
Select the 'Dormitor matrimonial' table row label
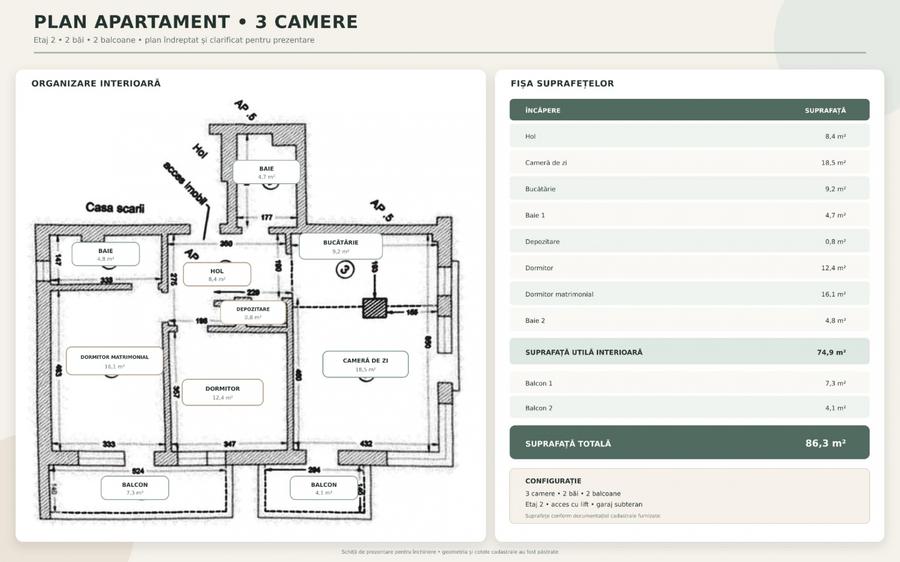[559, 294]
